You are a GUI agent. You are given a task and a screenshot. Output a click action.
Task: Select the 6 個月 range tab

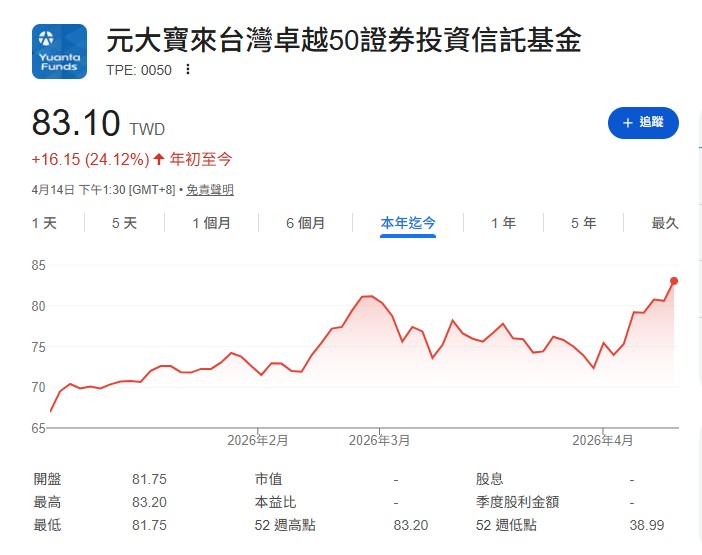pyautogui.click(x=305, y=223)
